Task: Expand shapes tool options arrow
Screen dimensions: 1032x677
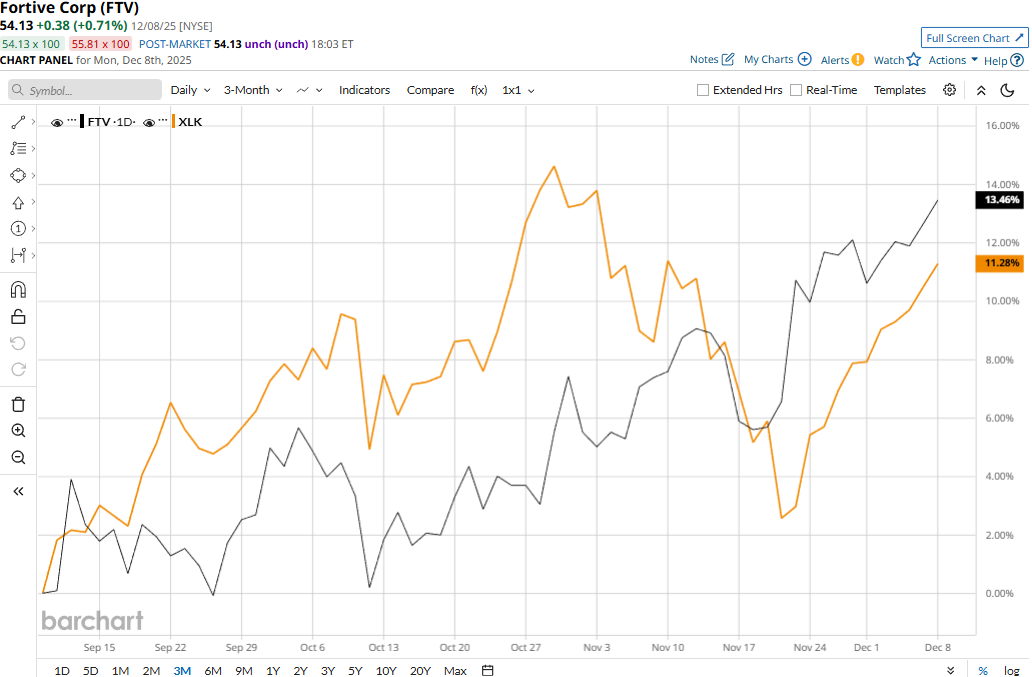Action: point(33,176)
